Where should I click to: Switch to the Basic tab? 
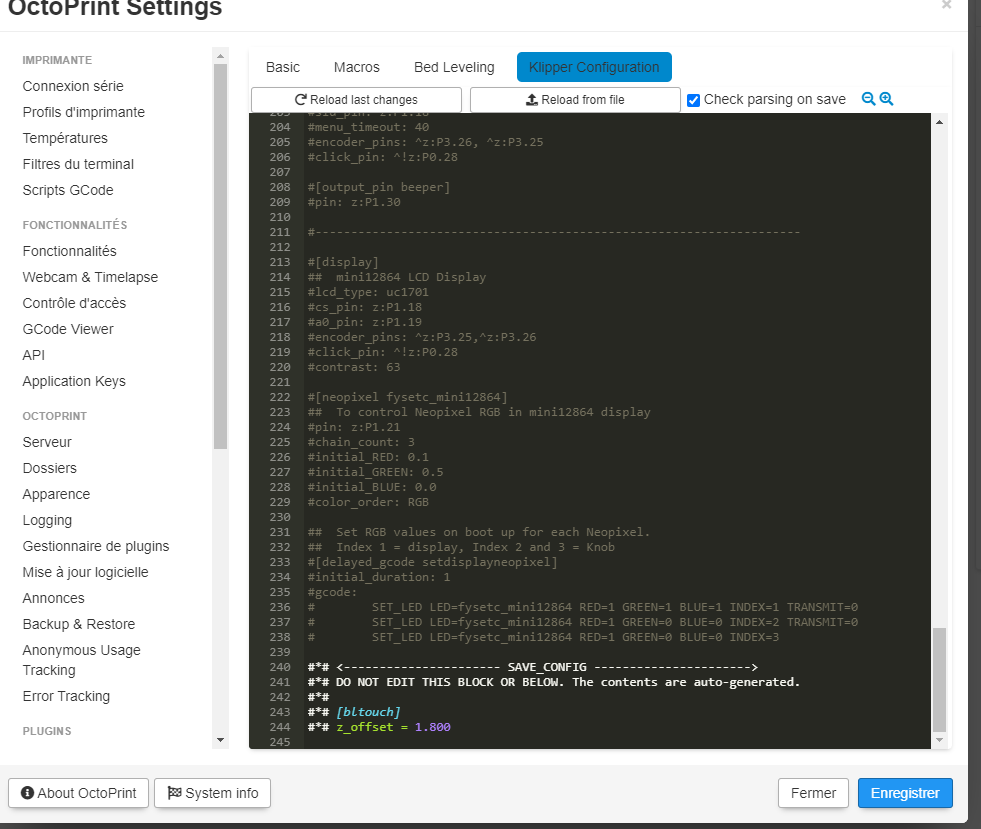[283, 67]
